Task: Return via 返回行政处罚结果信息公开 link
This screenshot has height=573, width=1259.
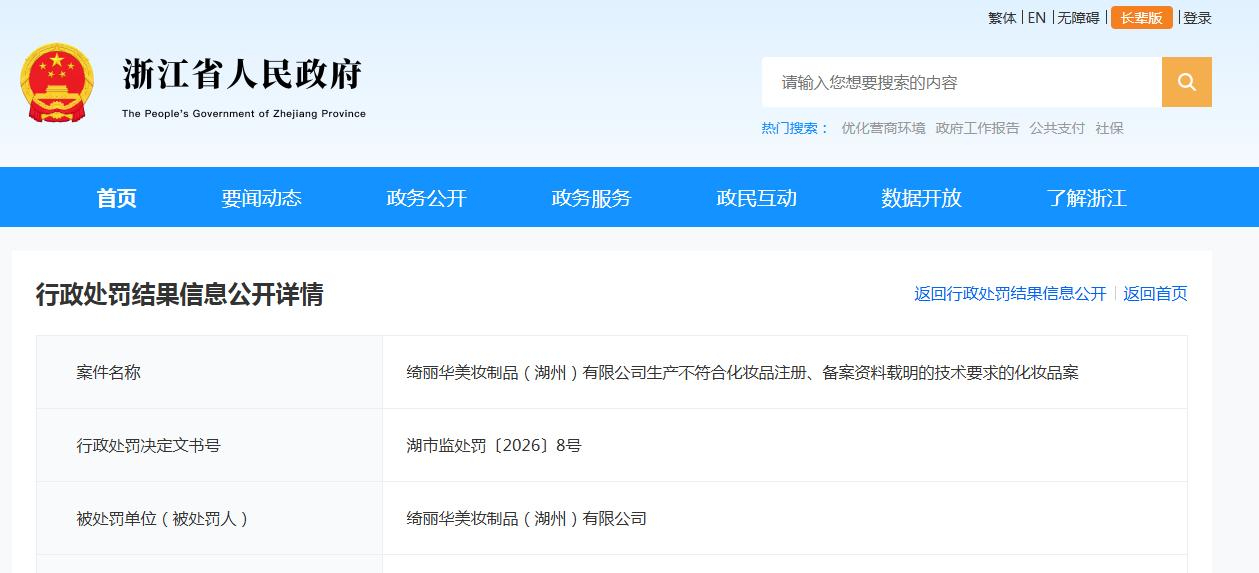Action: (x=1010, y=294)
